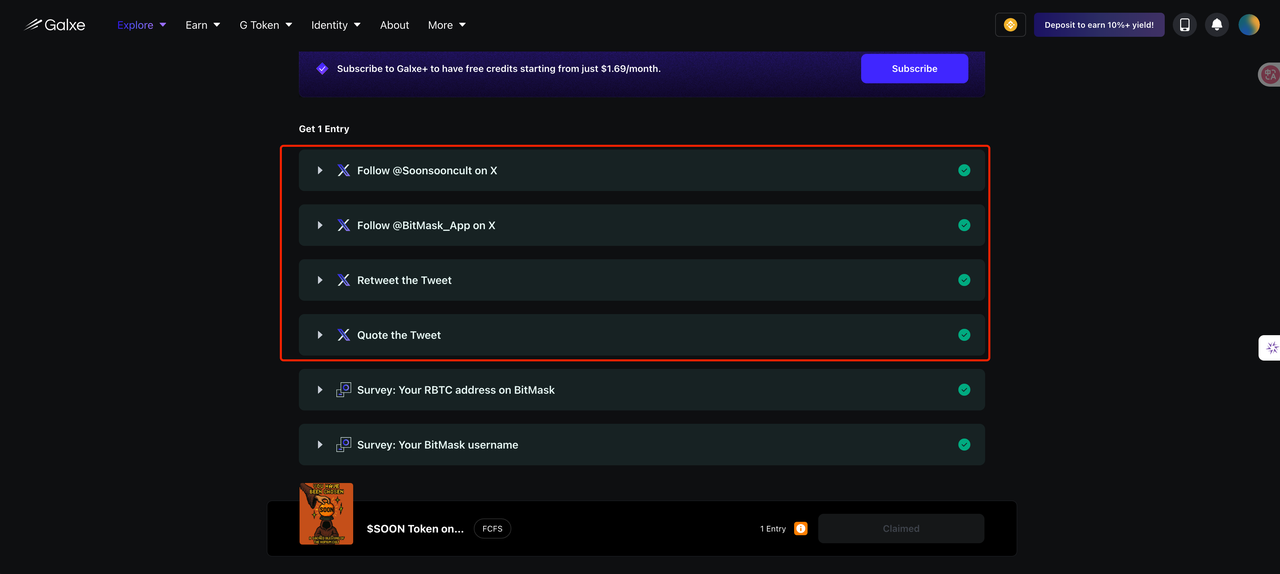
Task: Click the Subscribe button
Action: (914, 69)
